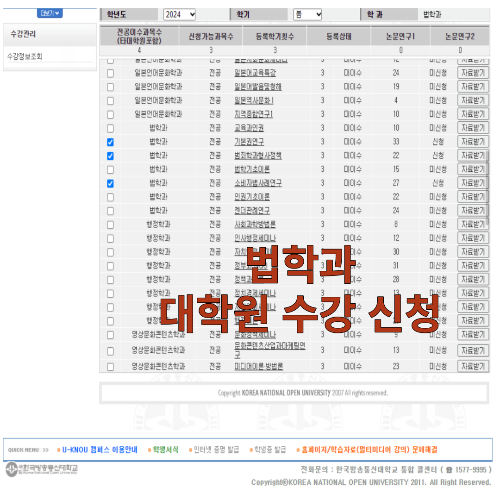Screen dimensions: 500x500
Task: Uncheck the 소비자법사례연구 course checkbox
Action: click(x=110, y=183)
